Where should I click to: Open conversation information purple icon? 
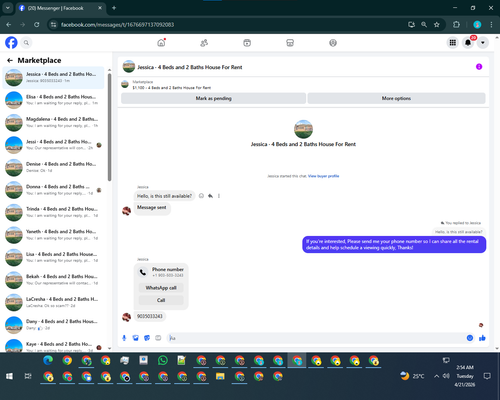[x=479, y=67]
